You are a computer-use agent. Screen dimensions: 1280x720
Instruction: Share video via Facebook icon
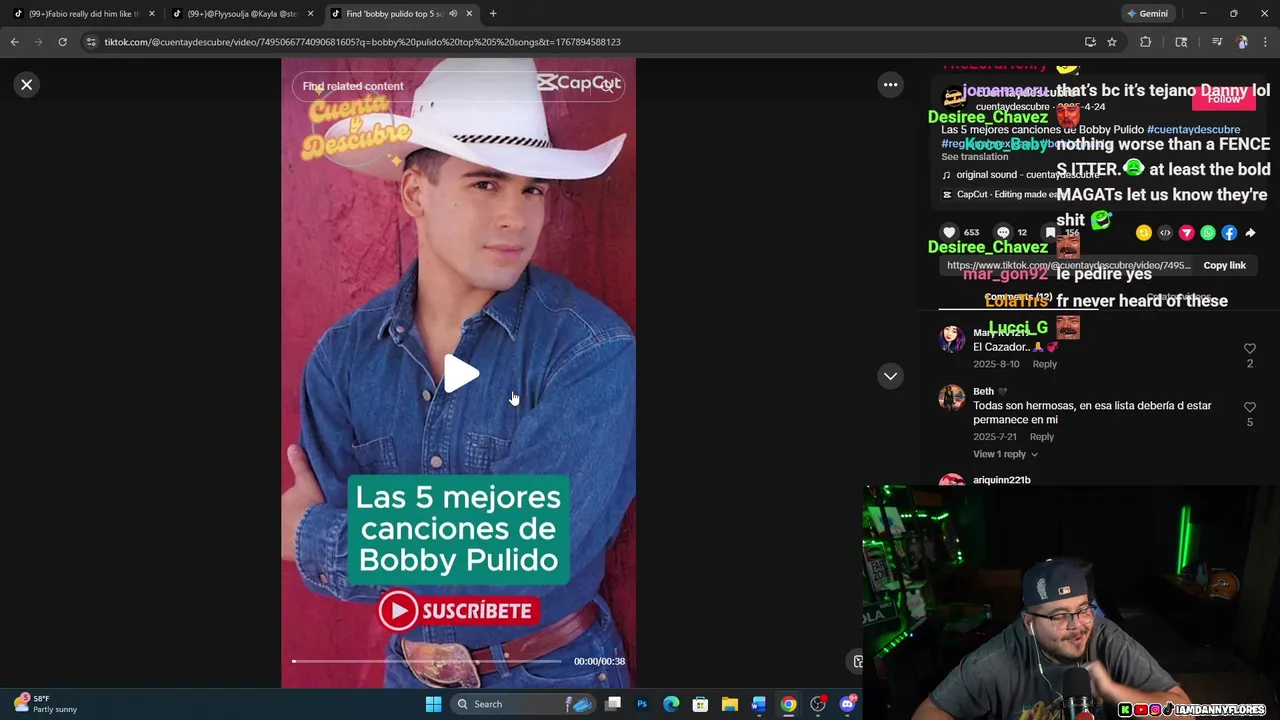point(1229,233)
